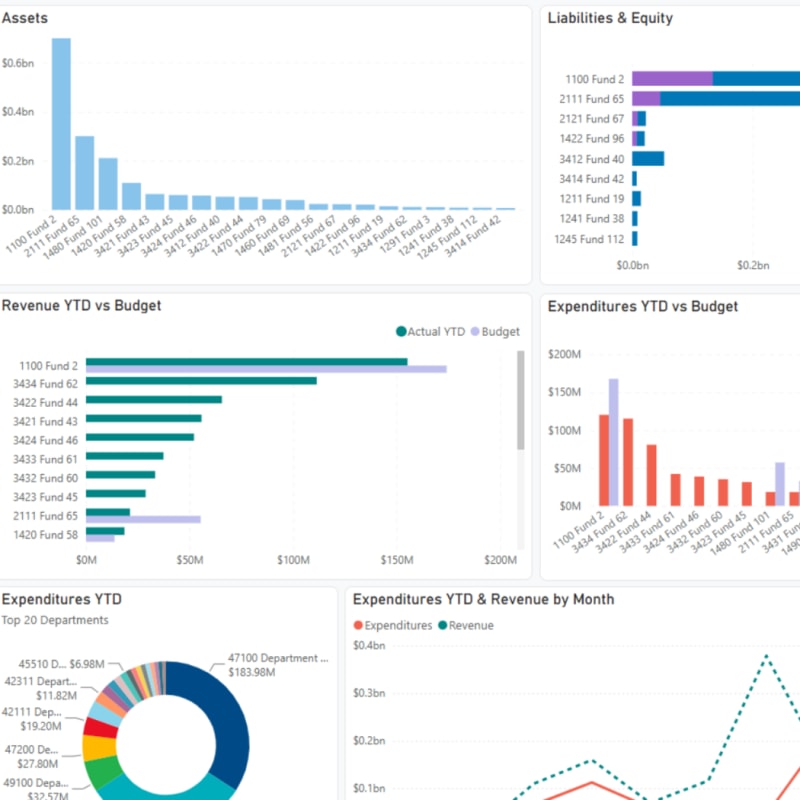Screen dimensions: 800x800
Task: Click the red donut slice for 42111 Department
Action: tap(101, 729)
